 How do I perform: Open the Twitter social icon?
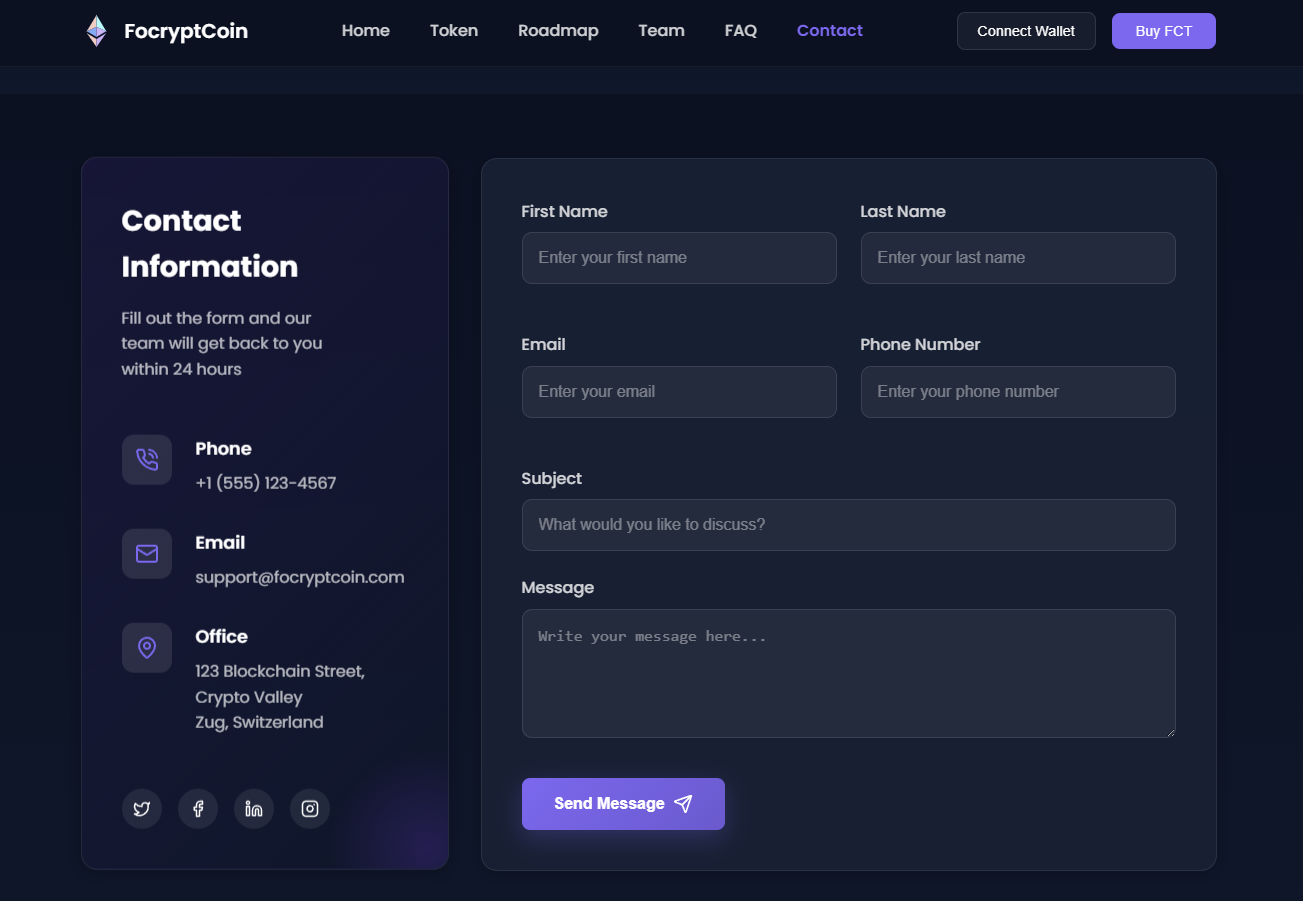coord(142,809)
